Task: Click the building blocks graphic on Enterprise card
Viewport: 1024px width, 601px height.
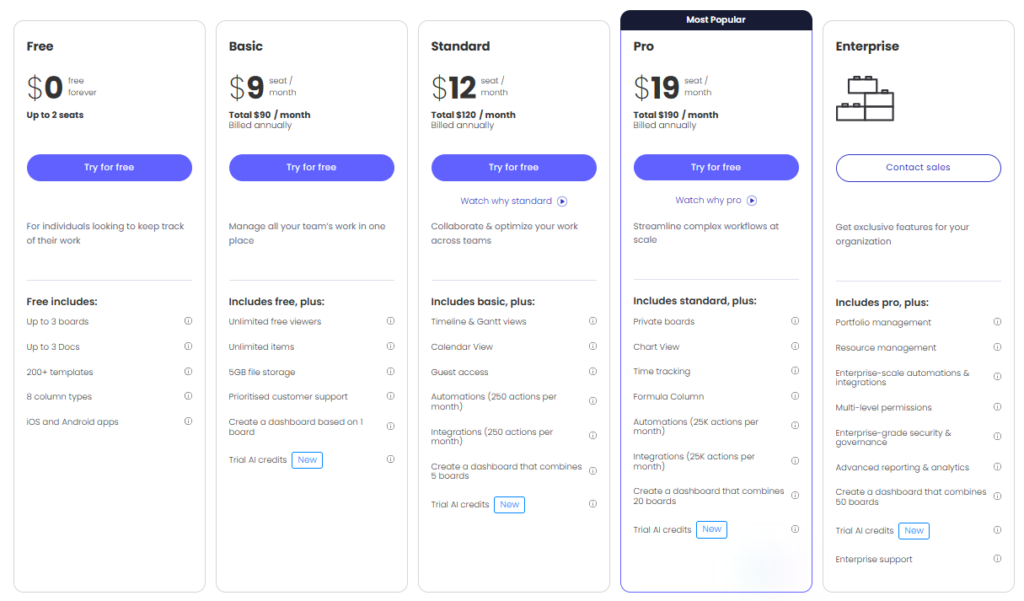Action: (866, 97)
